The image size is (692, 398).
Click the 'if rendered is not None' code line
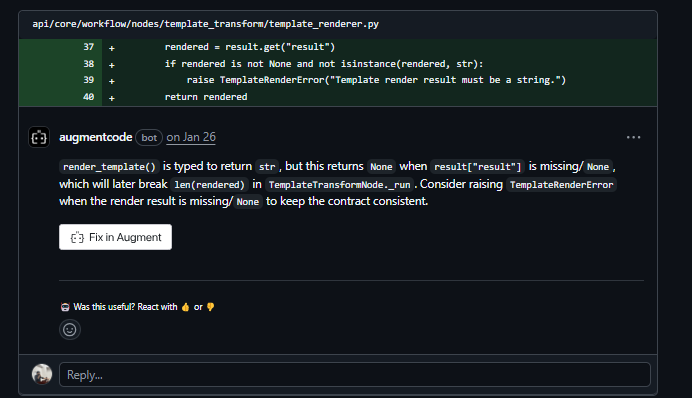tap(324, 64)
